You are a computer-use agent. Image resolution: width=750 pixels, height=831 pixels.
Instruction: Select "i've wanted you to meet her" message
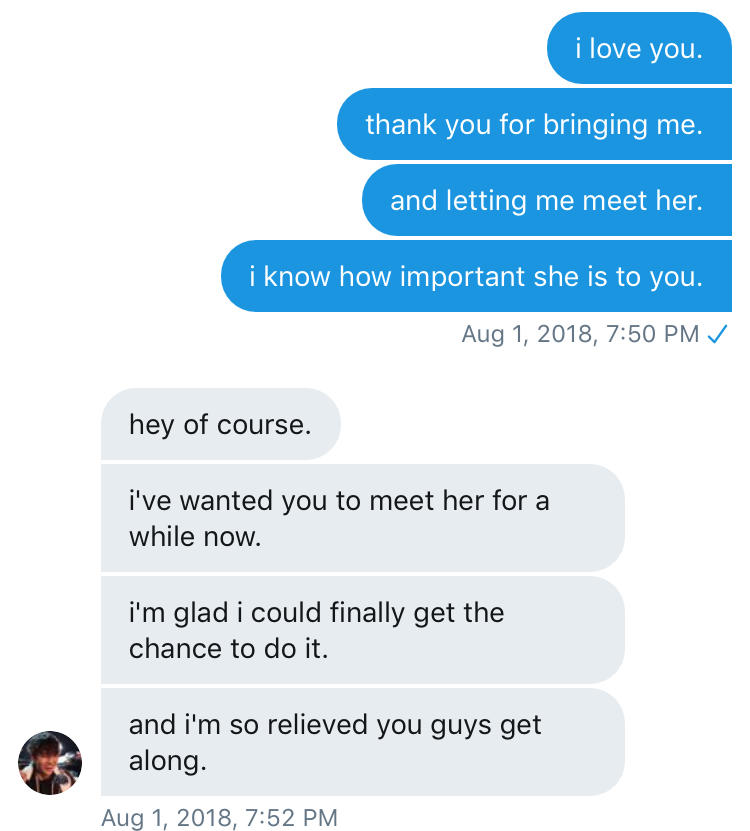(362, 518)
